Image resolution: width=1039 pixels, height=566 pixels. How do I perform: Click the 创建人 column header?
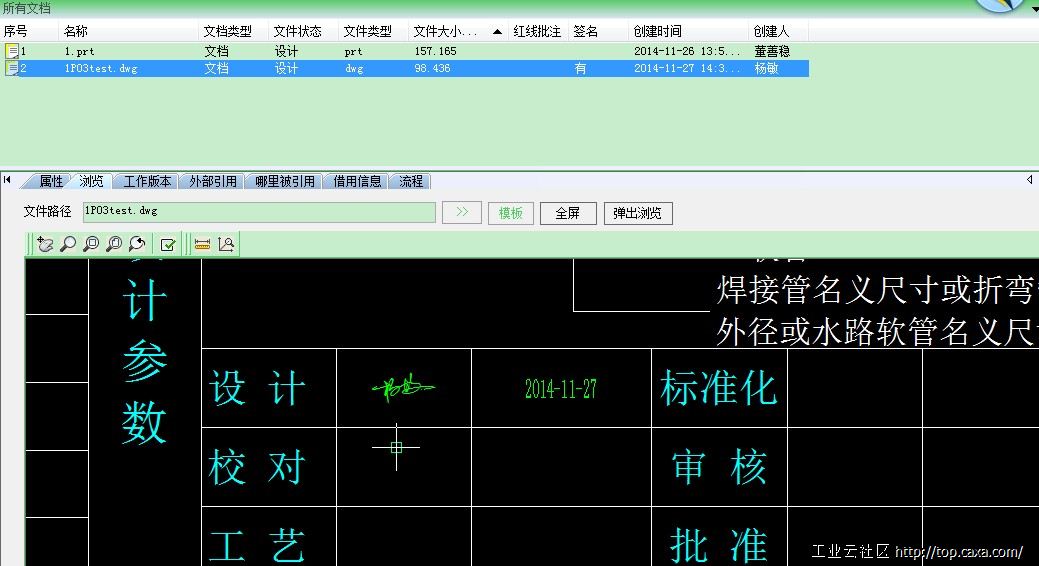[771, 31]
